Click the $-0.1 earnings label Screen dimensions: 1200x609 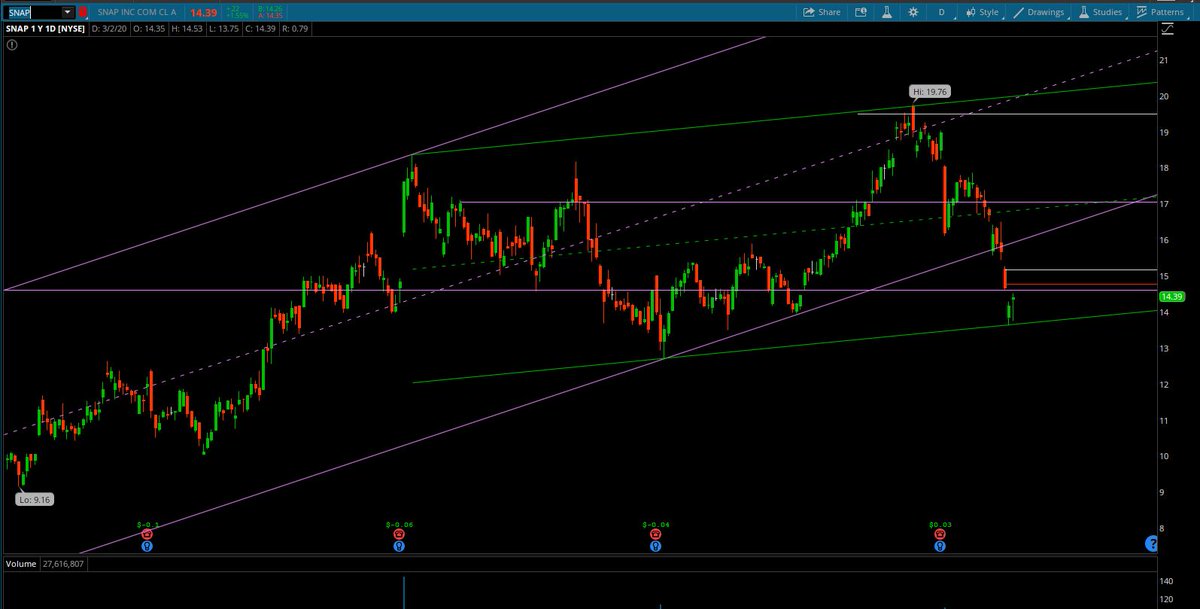(x=148, y=524)
